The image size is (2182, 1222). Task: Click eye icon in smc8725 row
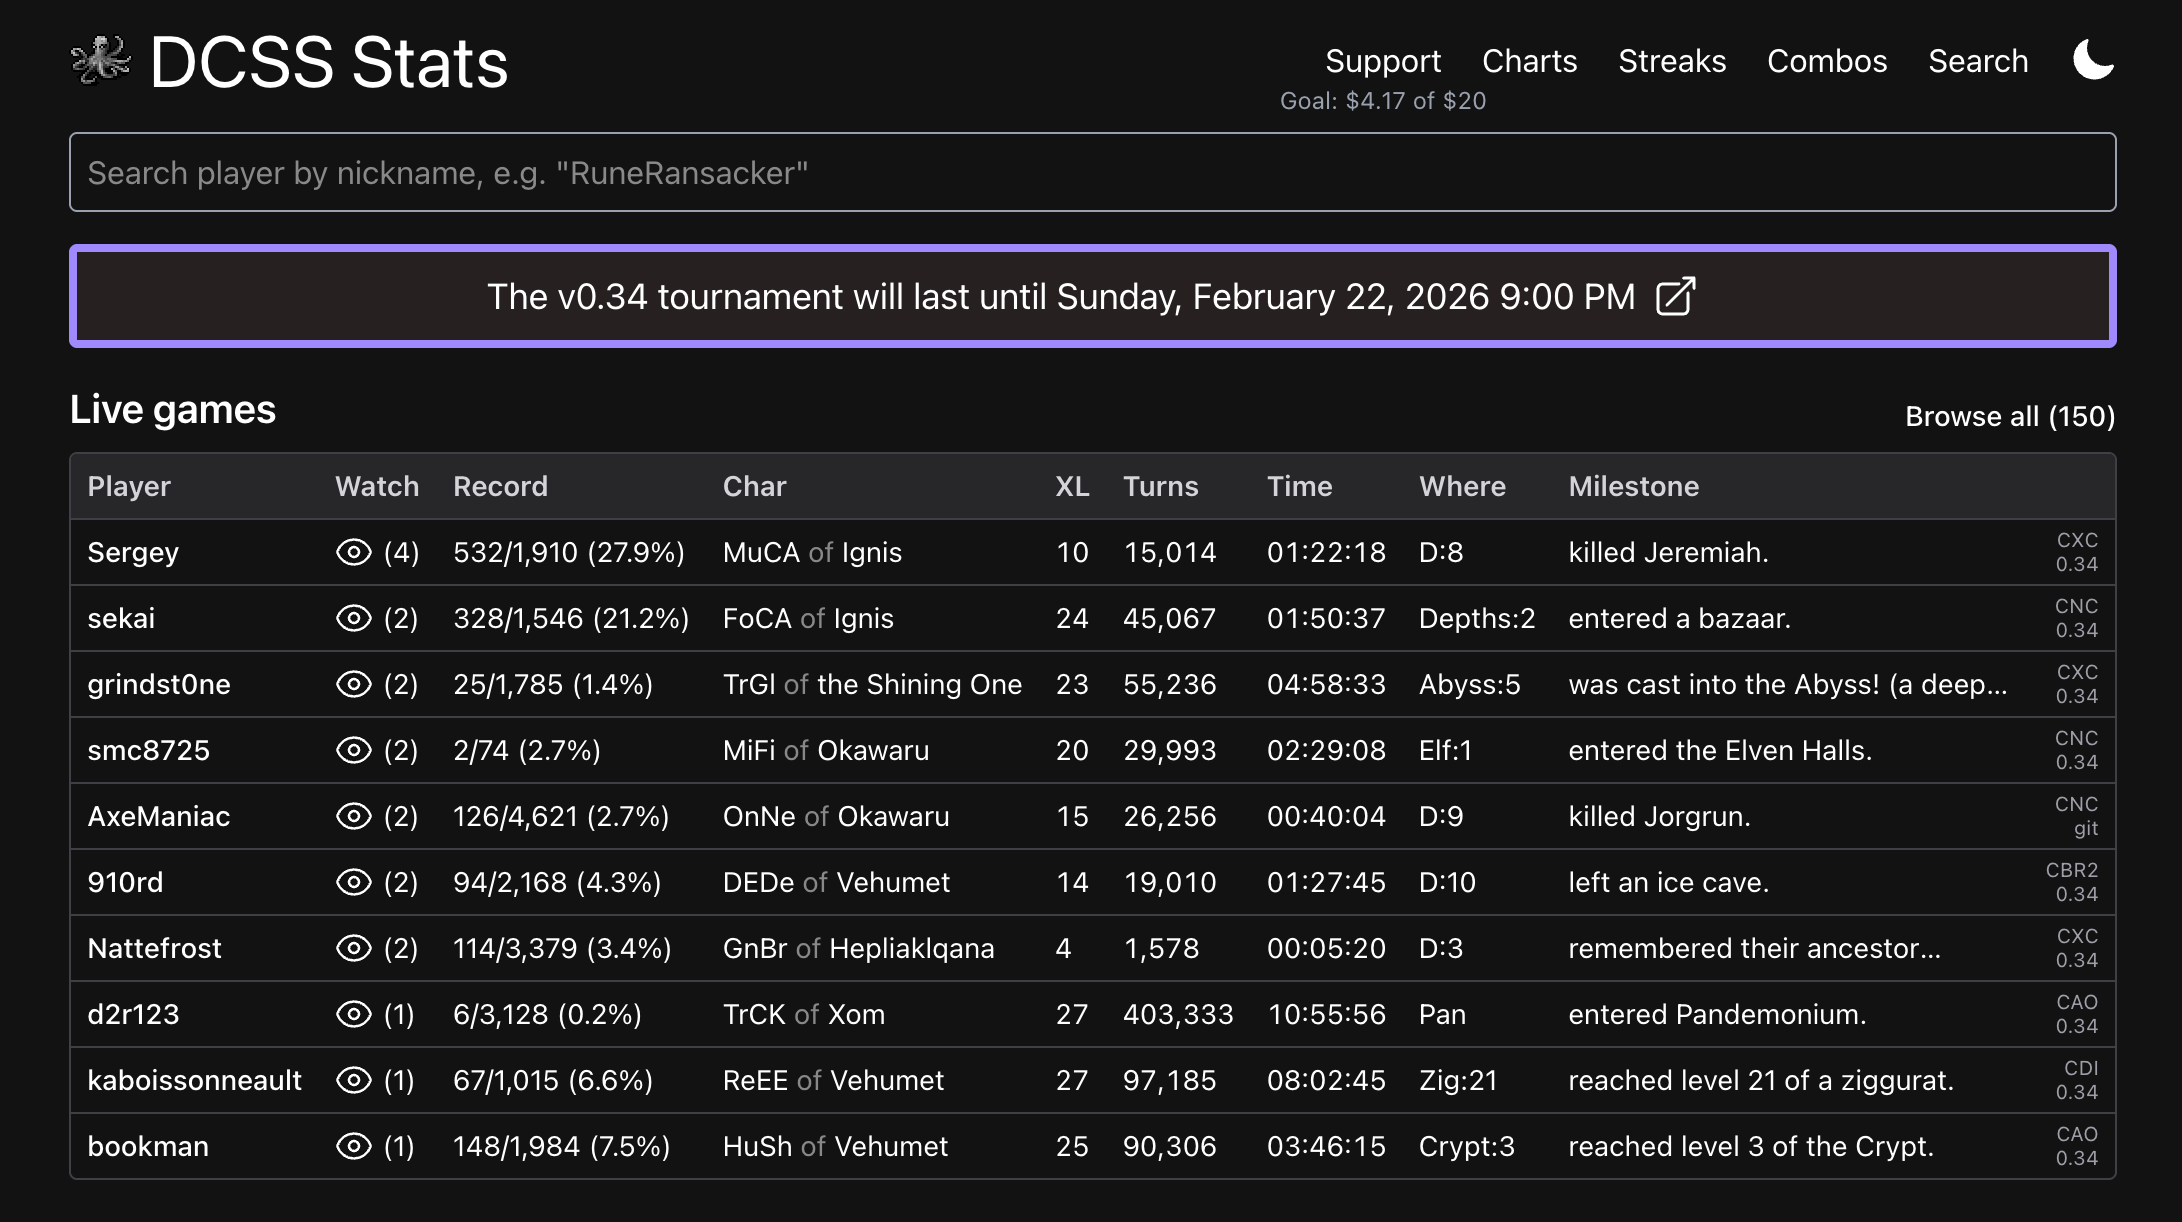[353, 750]
